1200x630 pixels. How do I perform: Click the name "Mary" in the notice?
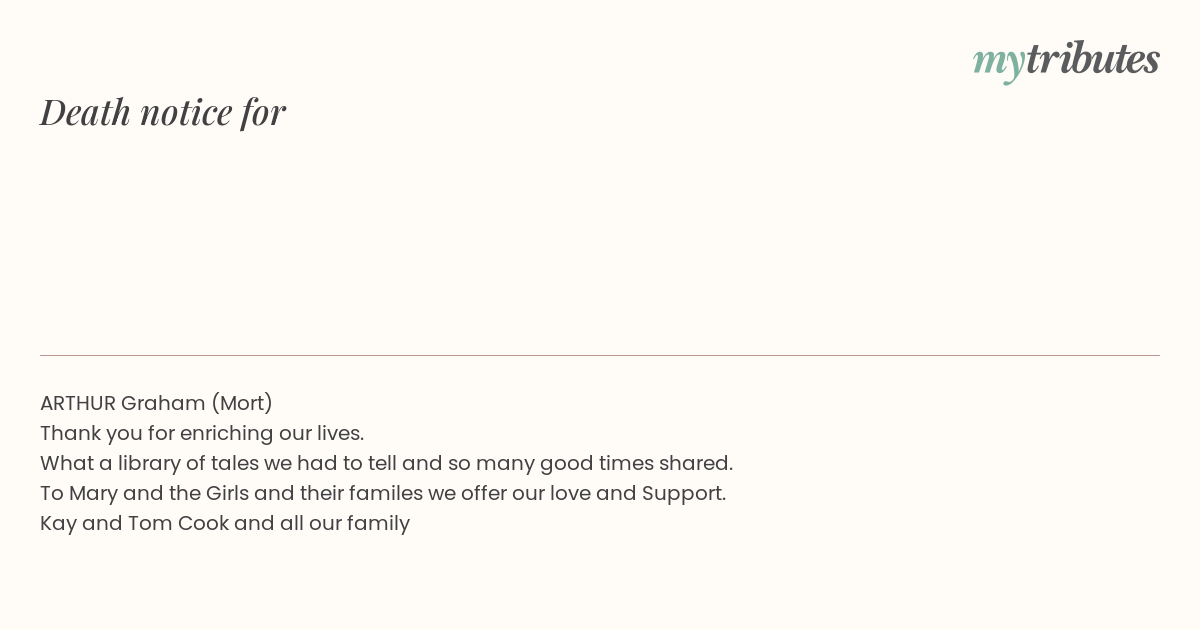(93, 494)
